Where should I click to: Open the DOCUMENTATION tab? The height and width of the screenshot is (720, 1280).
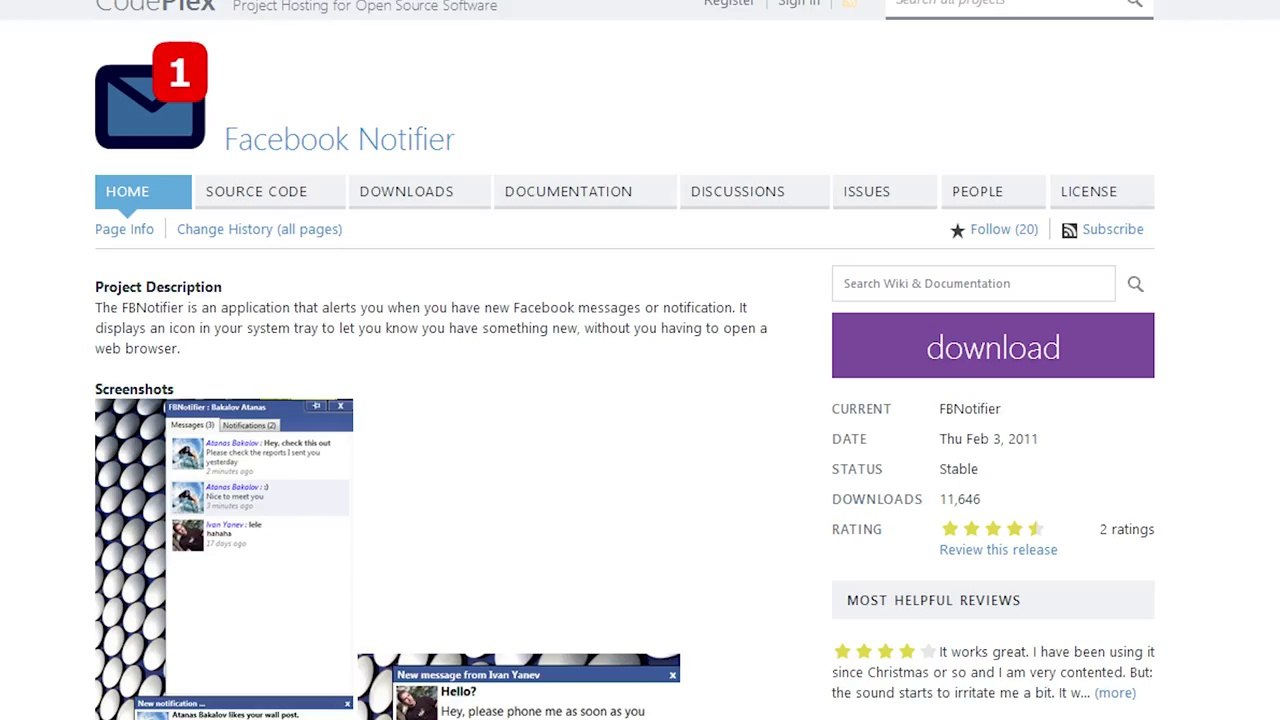pos(584,191)
